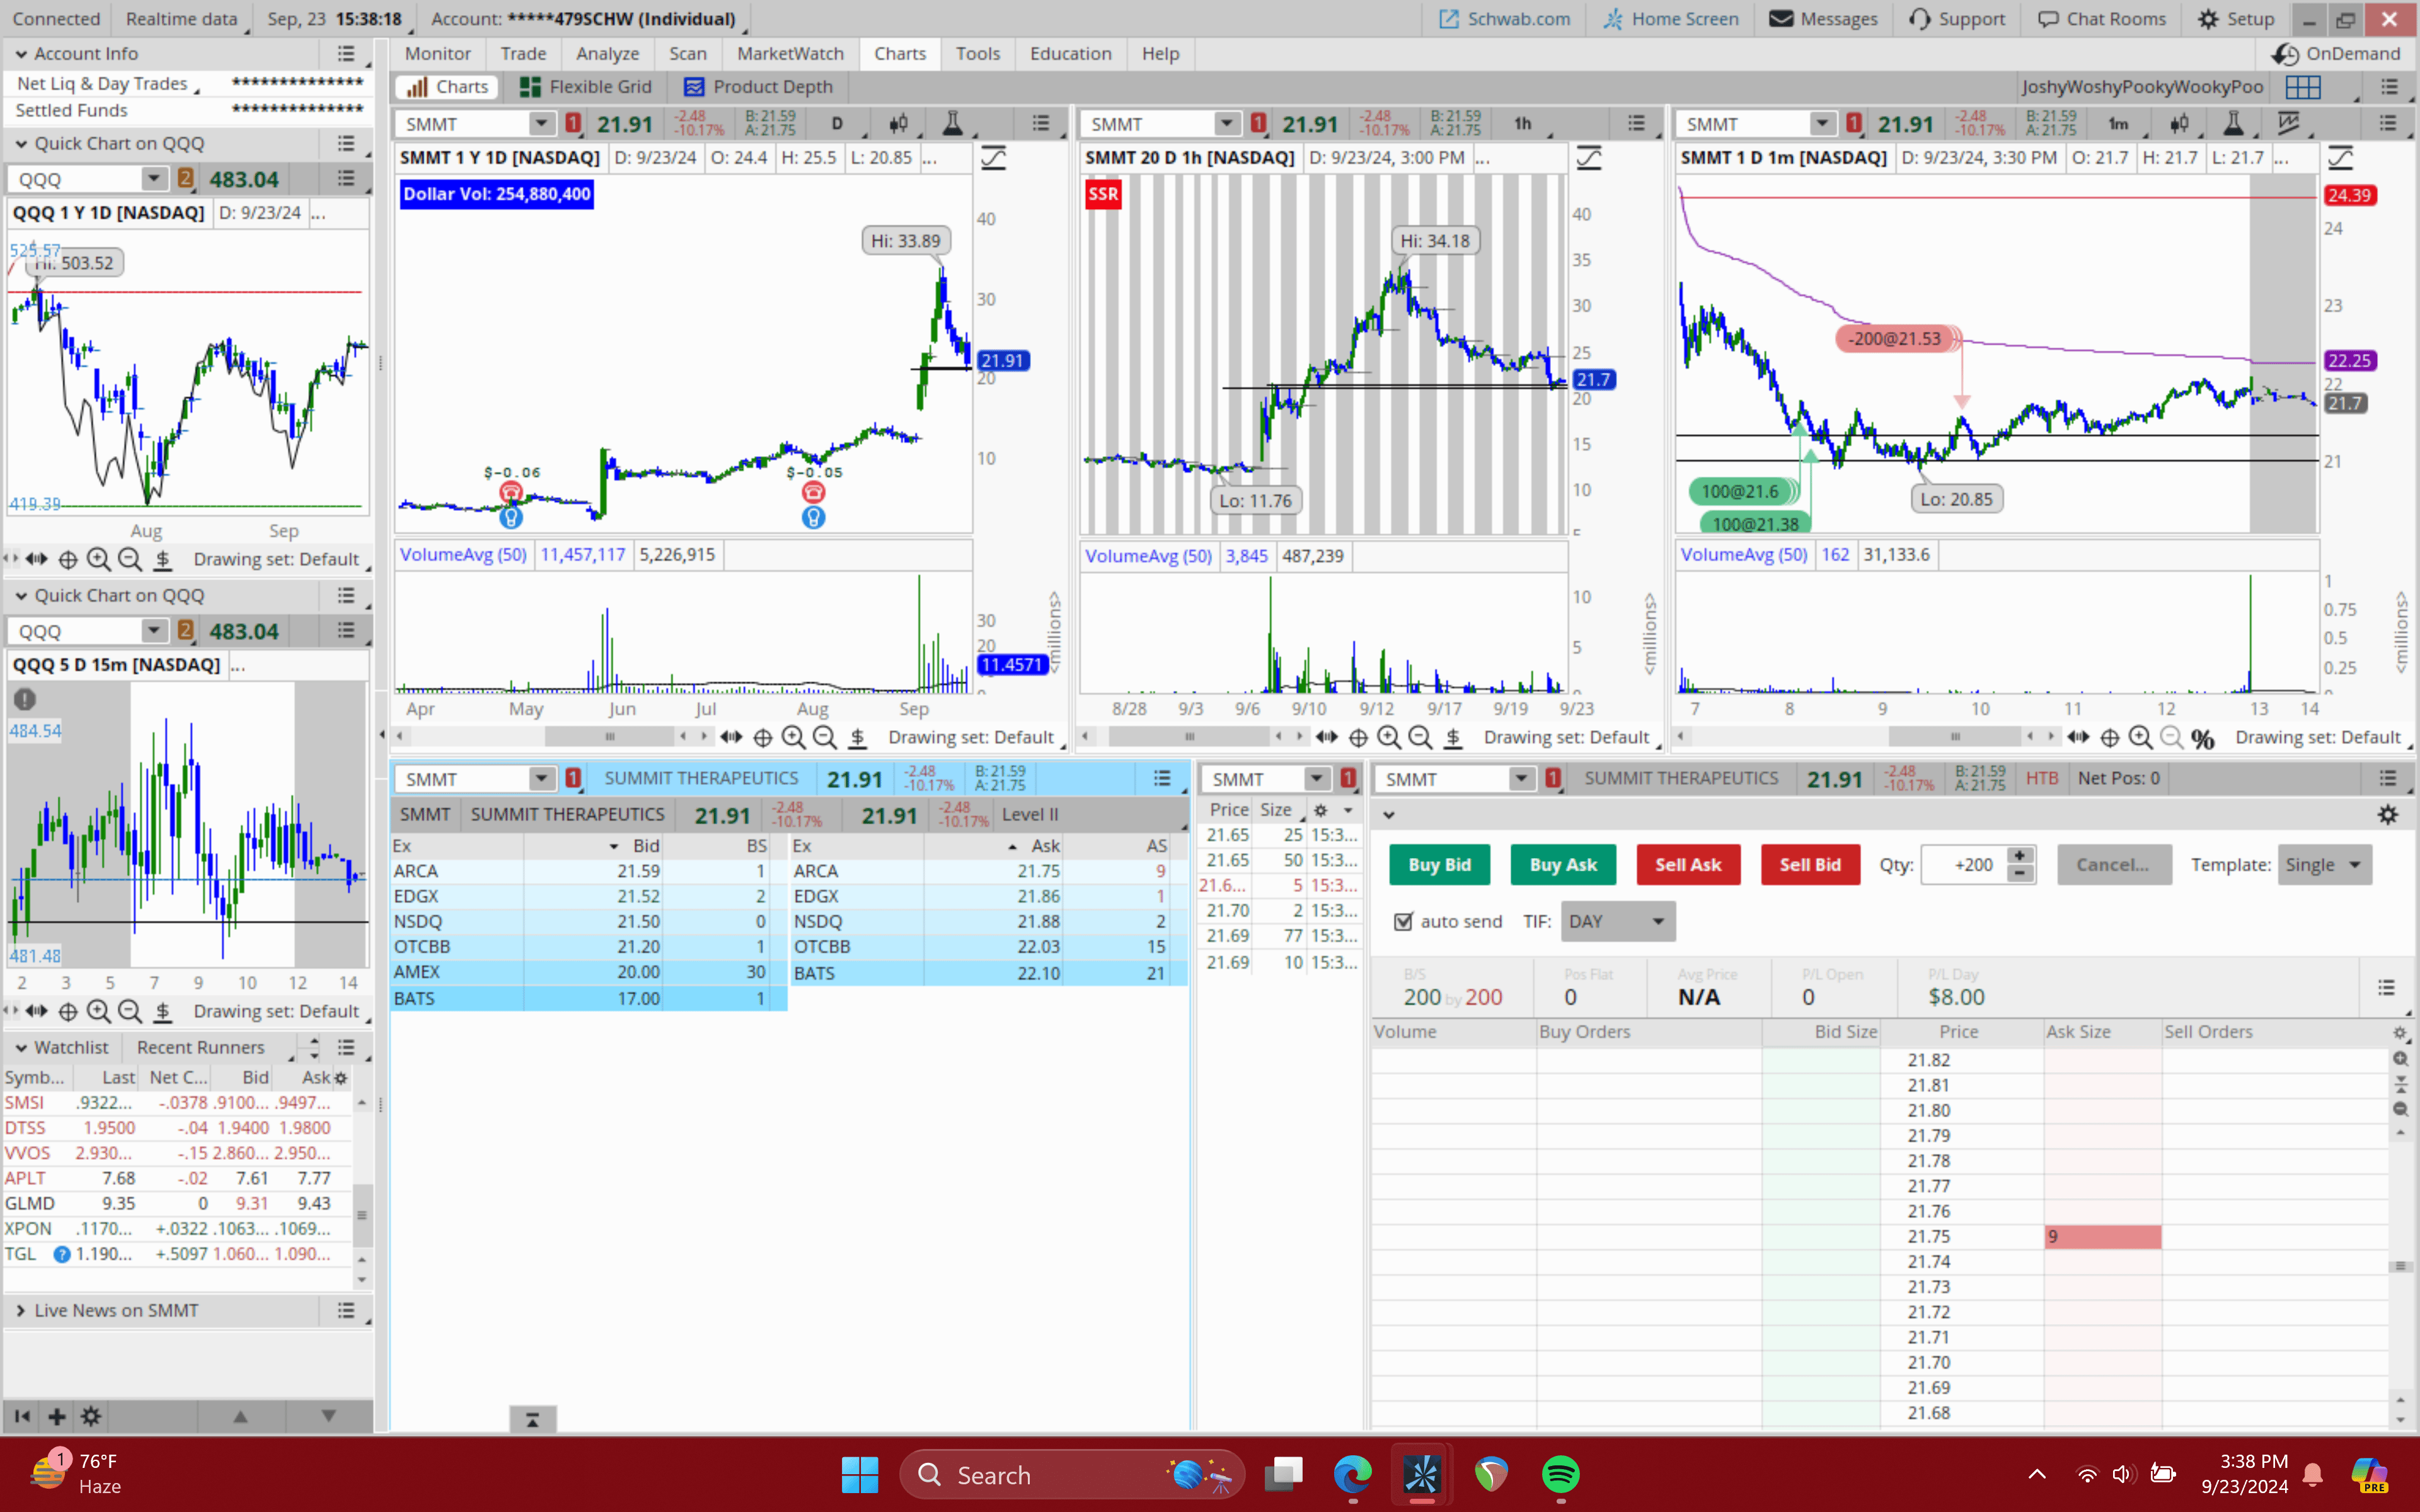The height and width of the screenshot is (1512, 2420).
Task: Switch to the MarketWatch tab
Action: (790, 54)
